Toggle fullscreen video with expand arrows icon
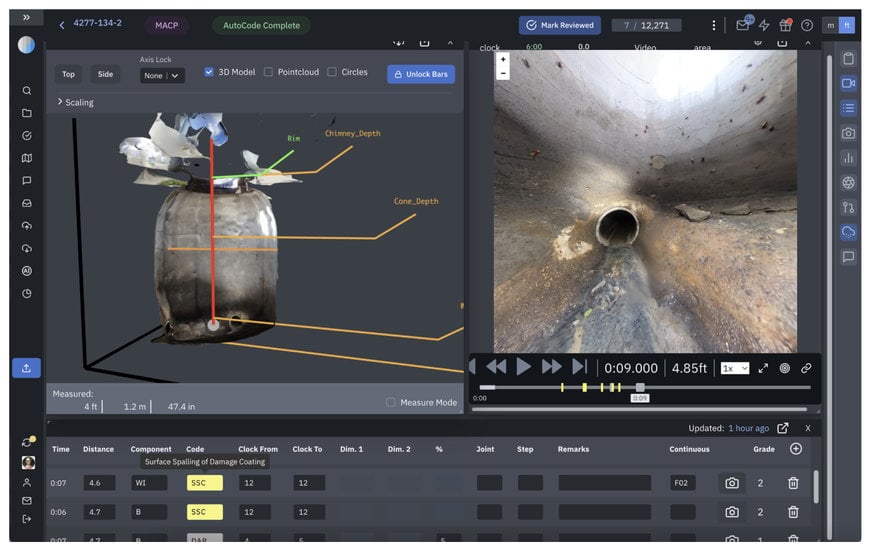870x550 pixels. (x=763, y=368)
